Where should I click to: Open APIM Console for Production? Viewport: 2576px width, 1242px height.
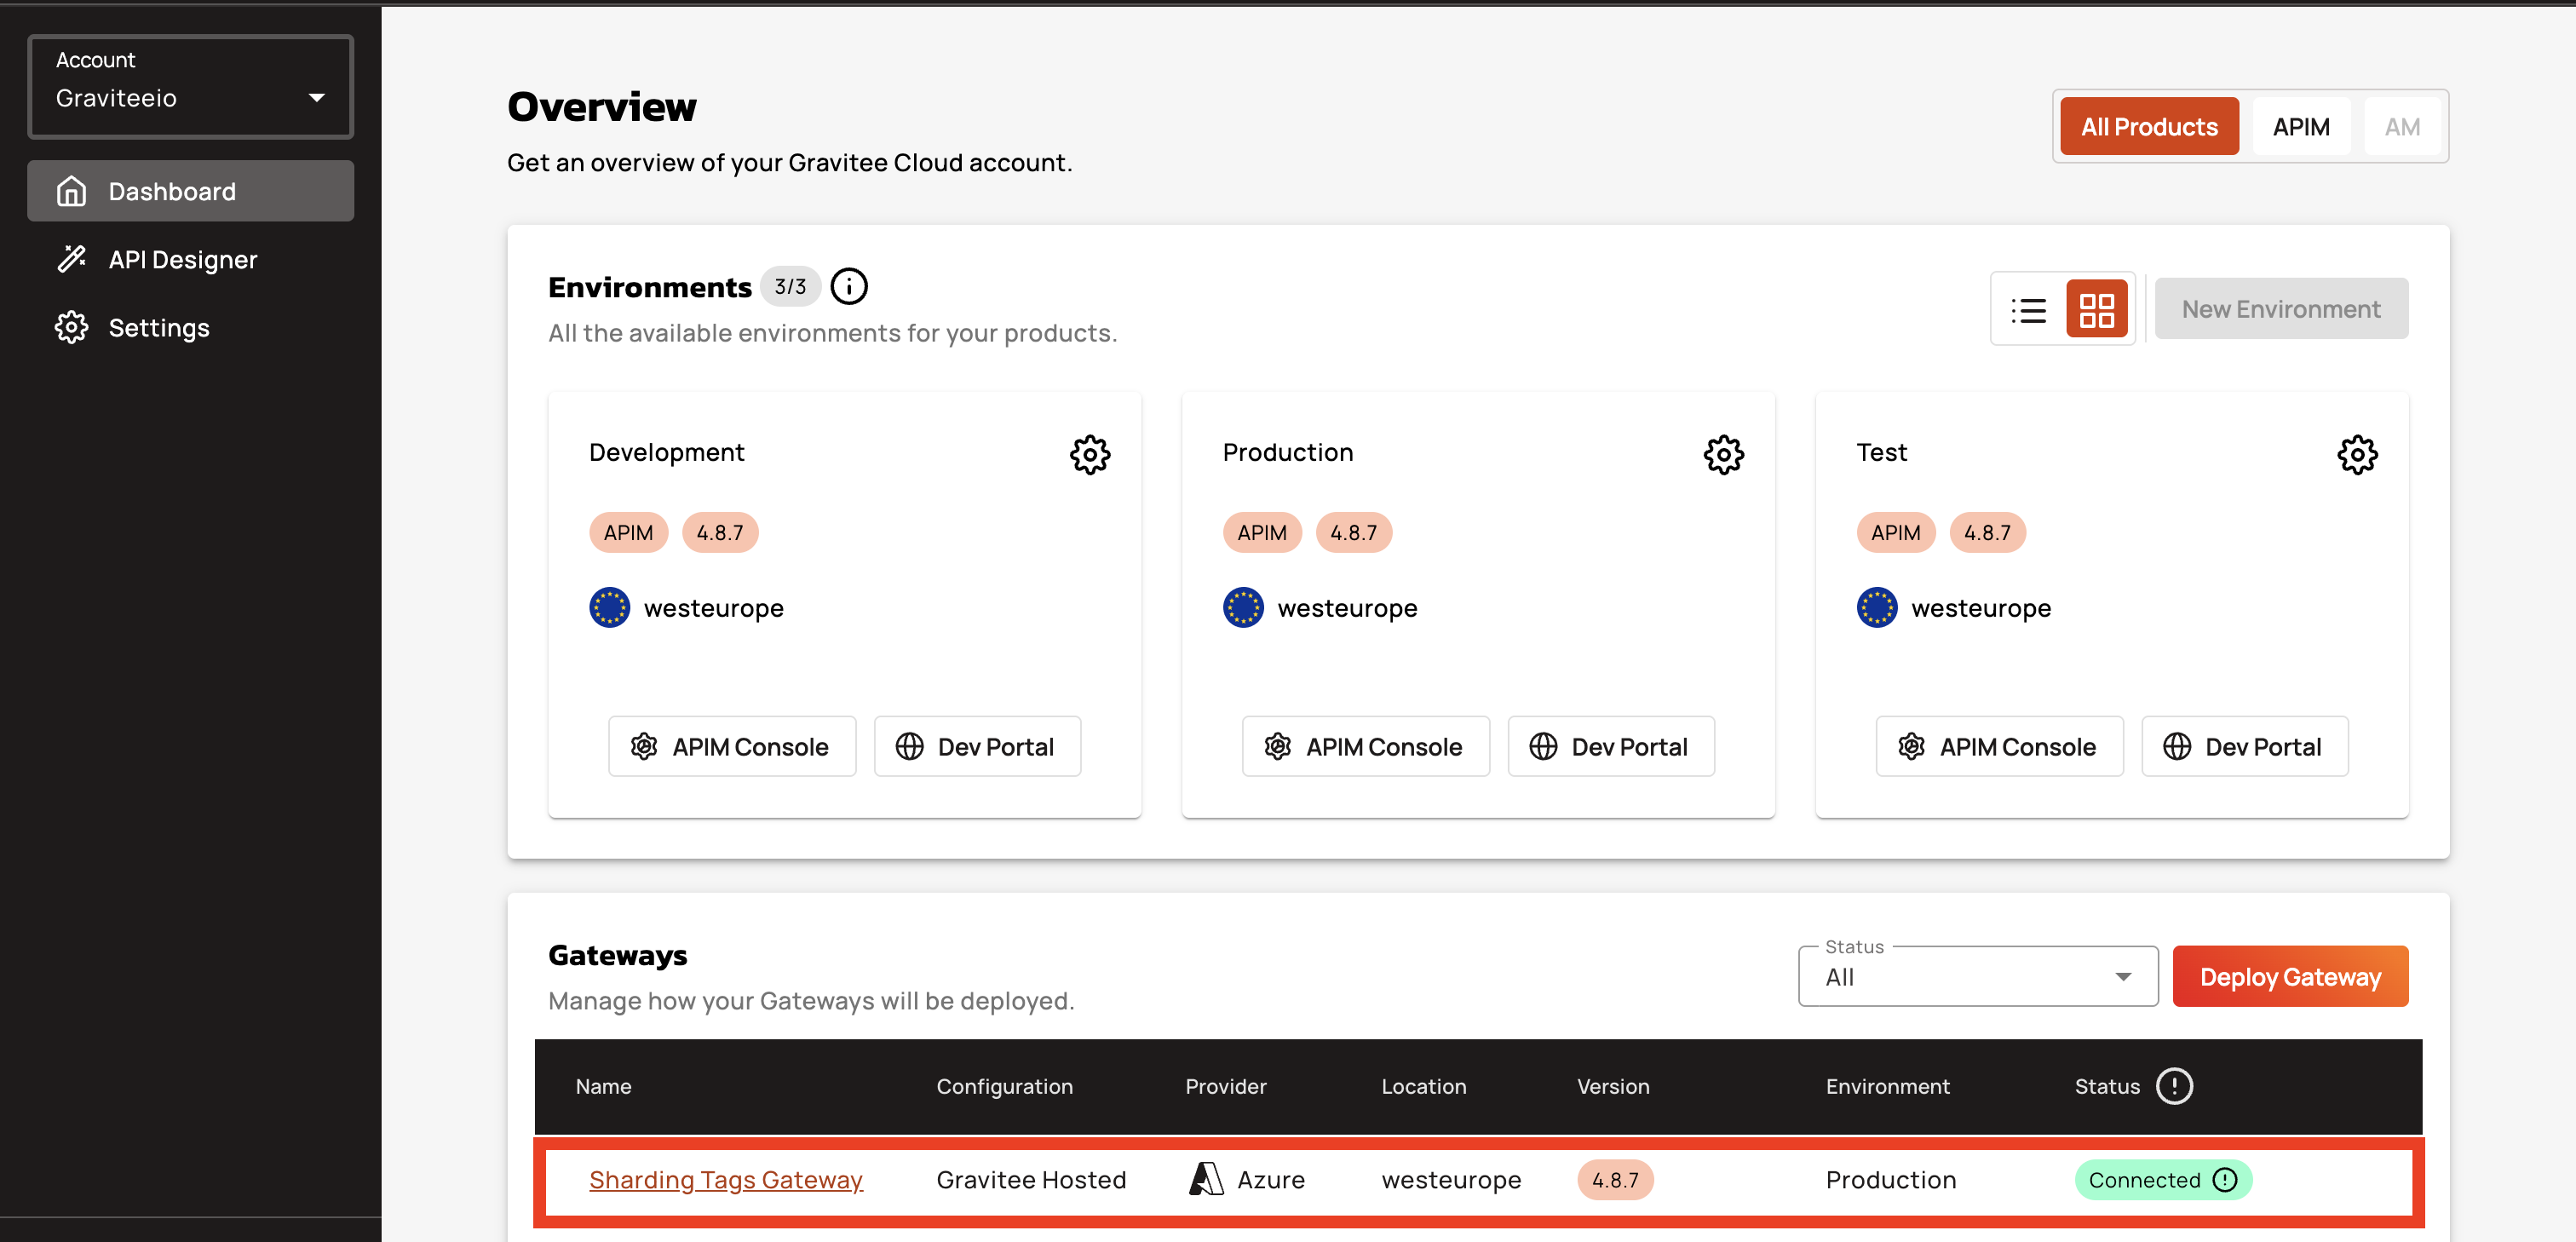[x=1365, y=747]
